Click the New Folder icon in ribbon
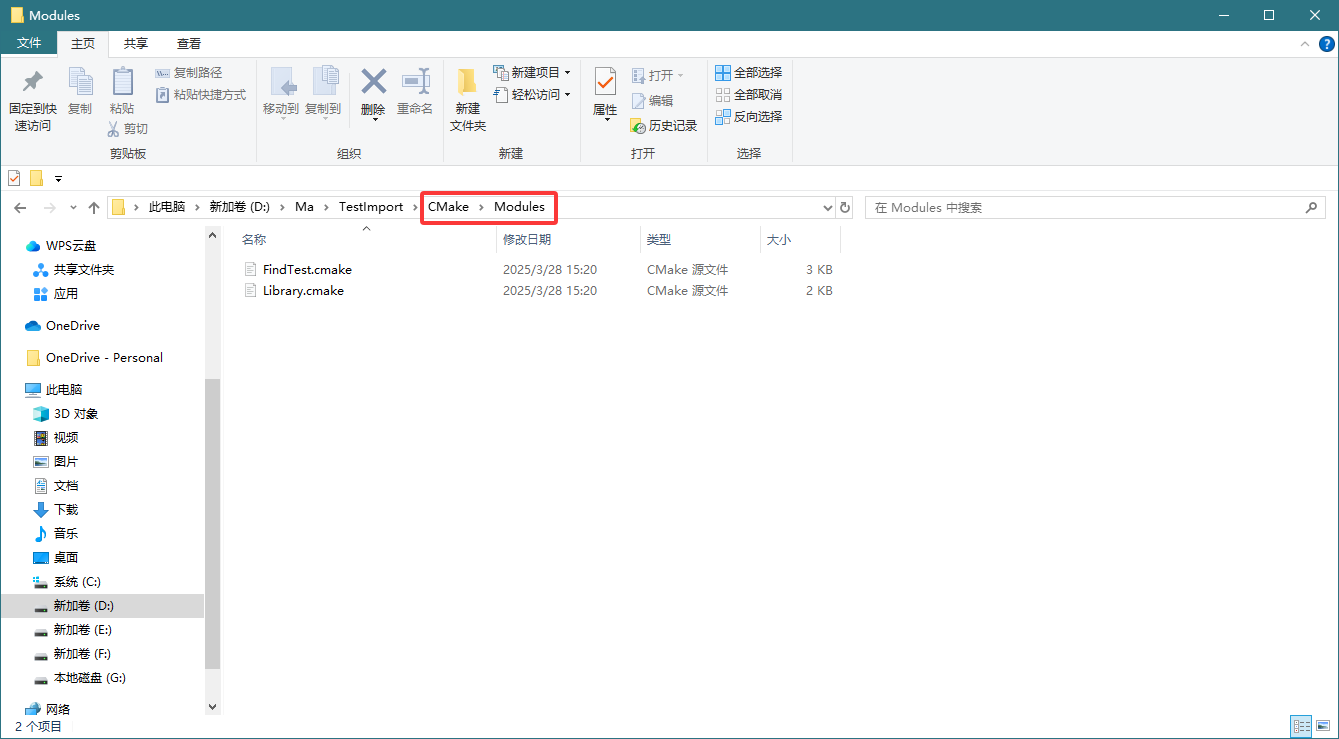Image resolution: width=1339 pixels, height=739 pixels. tap(467, 82)
